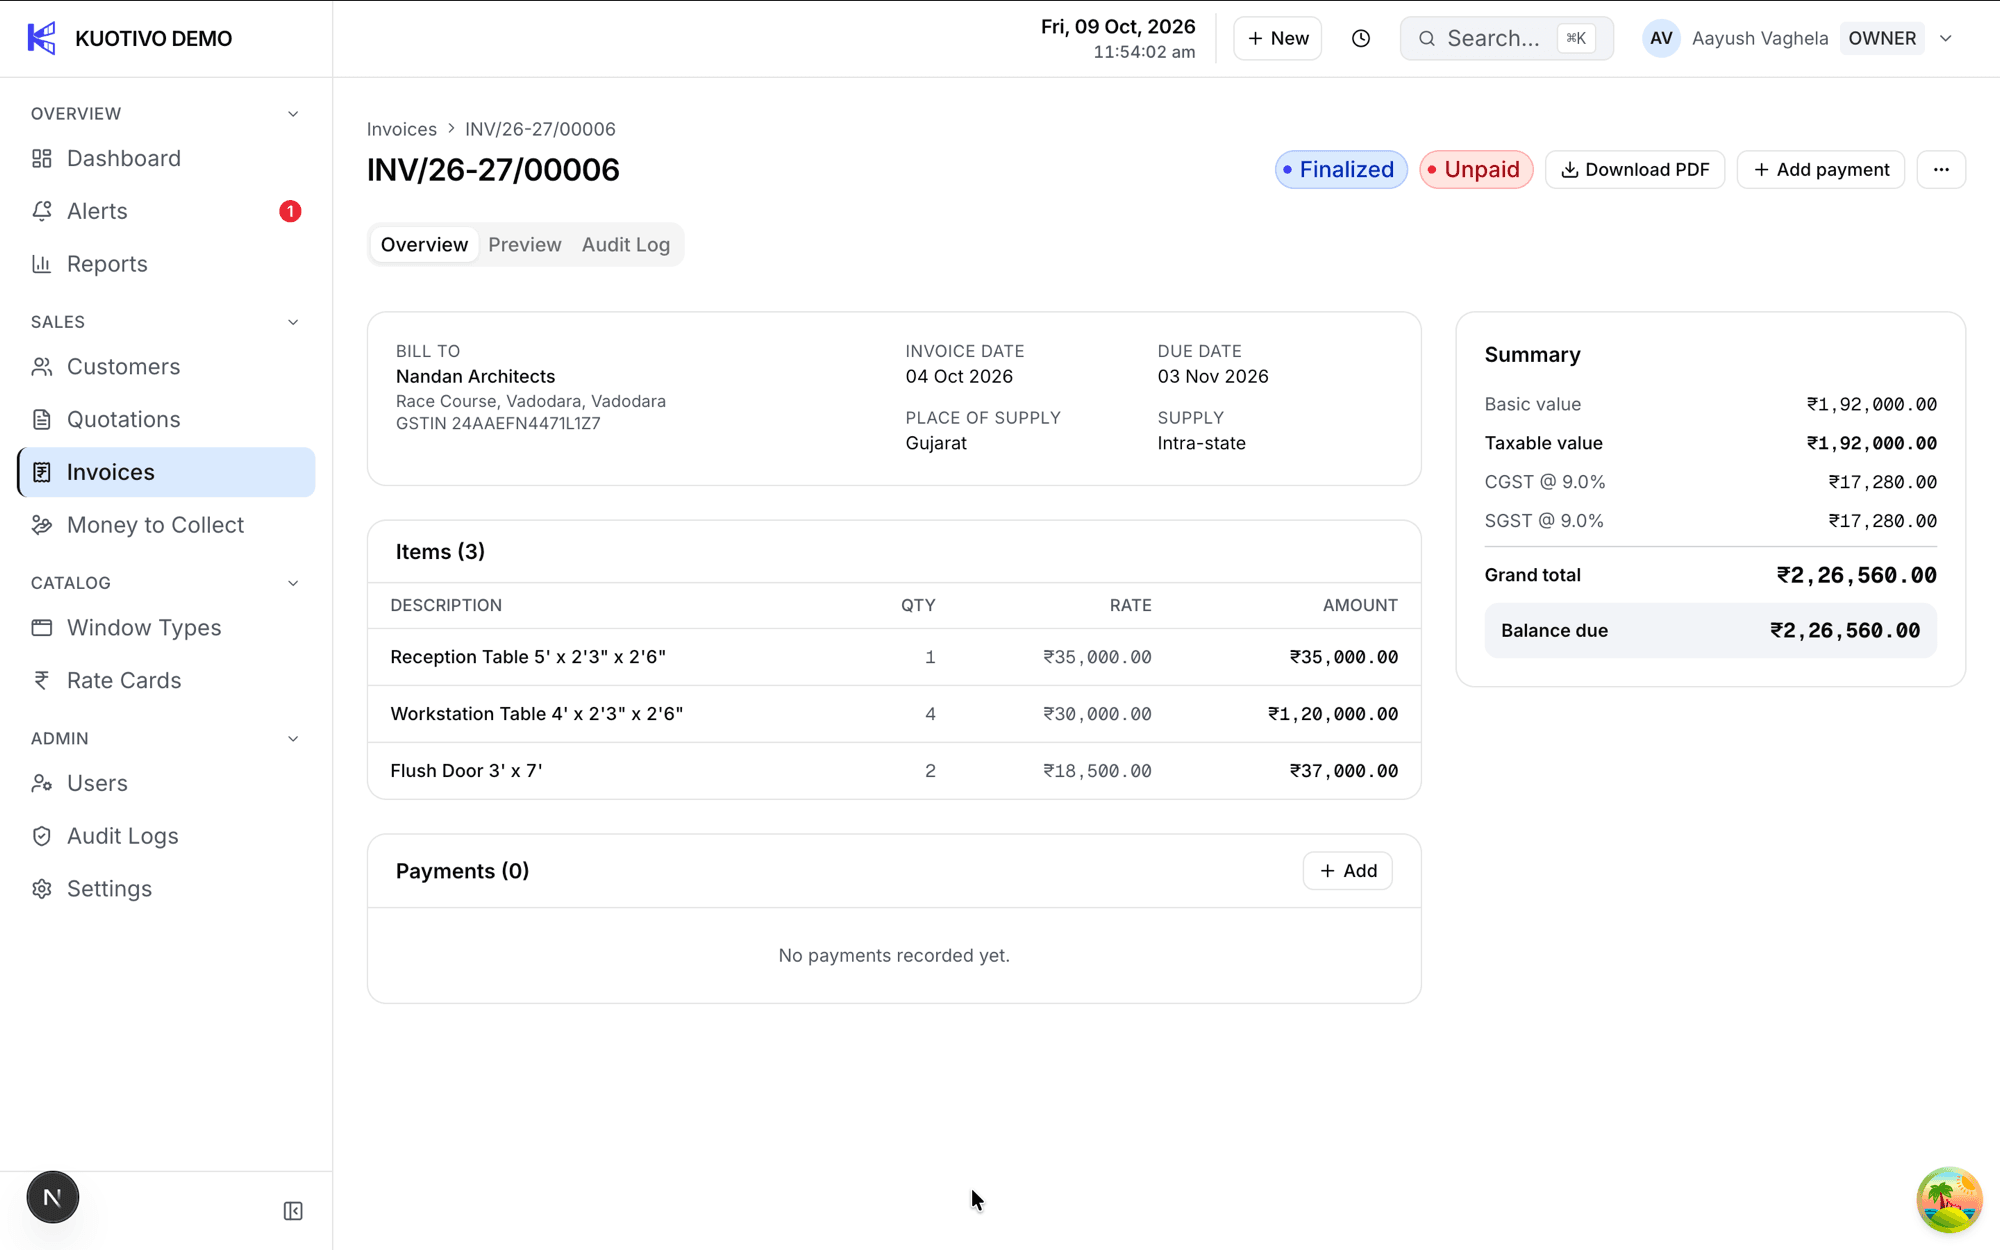
Task: Click the round N badge icon
Action: 52,1197
